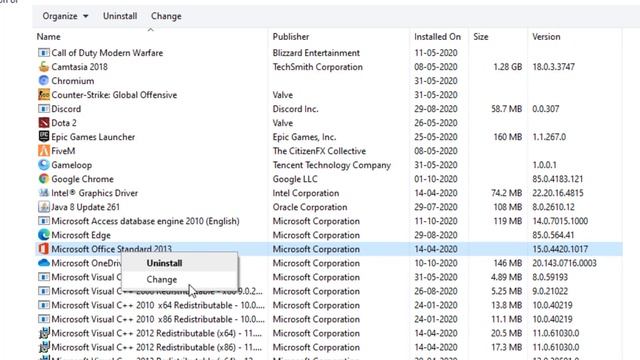Click the Dota 2 program icon
640x360 pixels.
[x=44, y=122]
